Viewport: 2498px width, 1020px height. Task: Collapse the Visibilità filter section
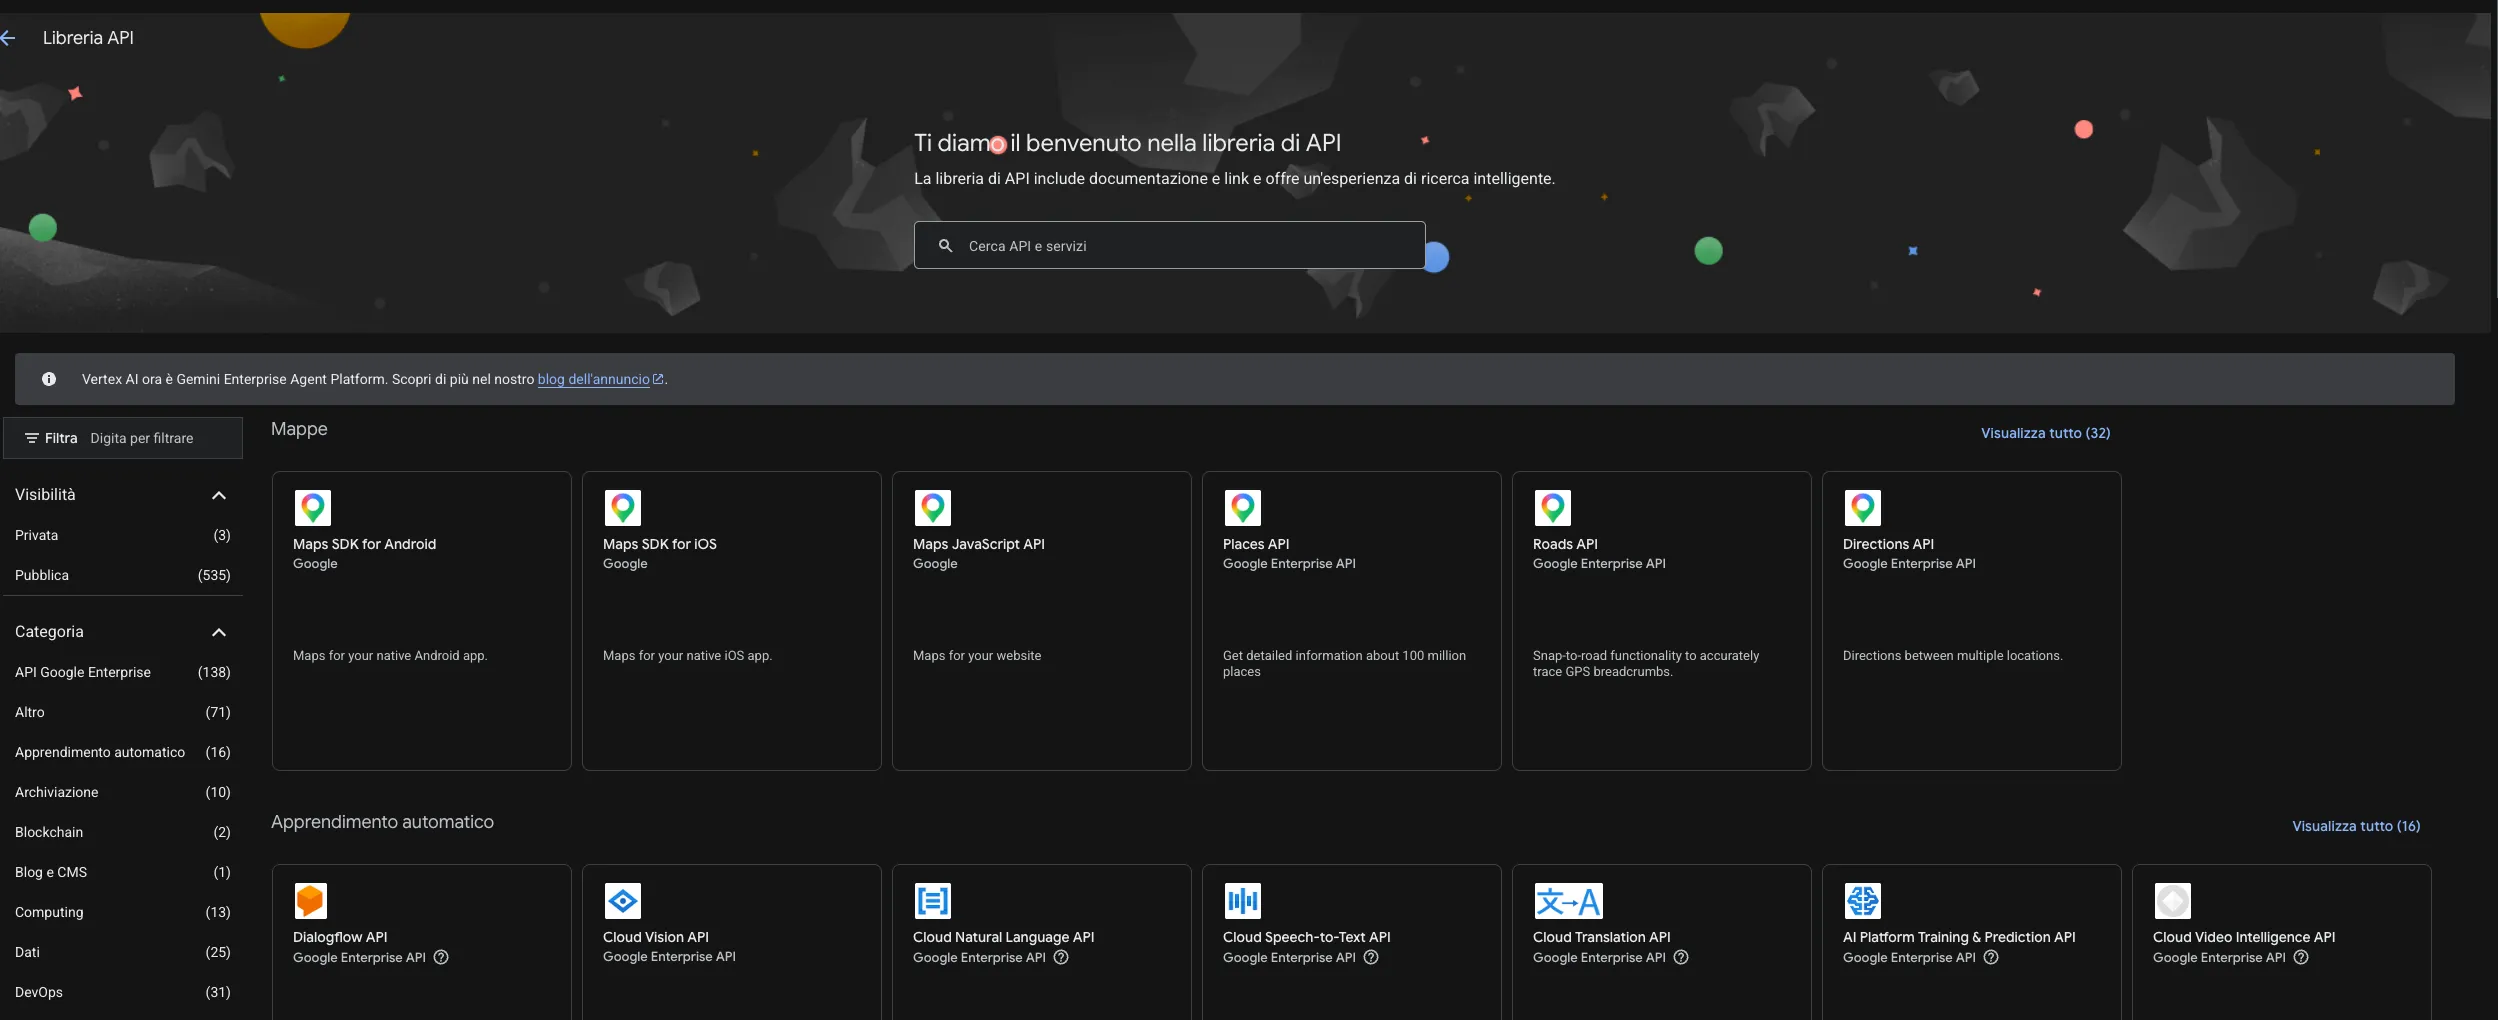219,495
